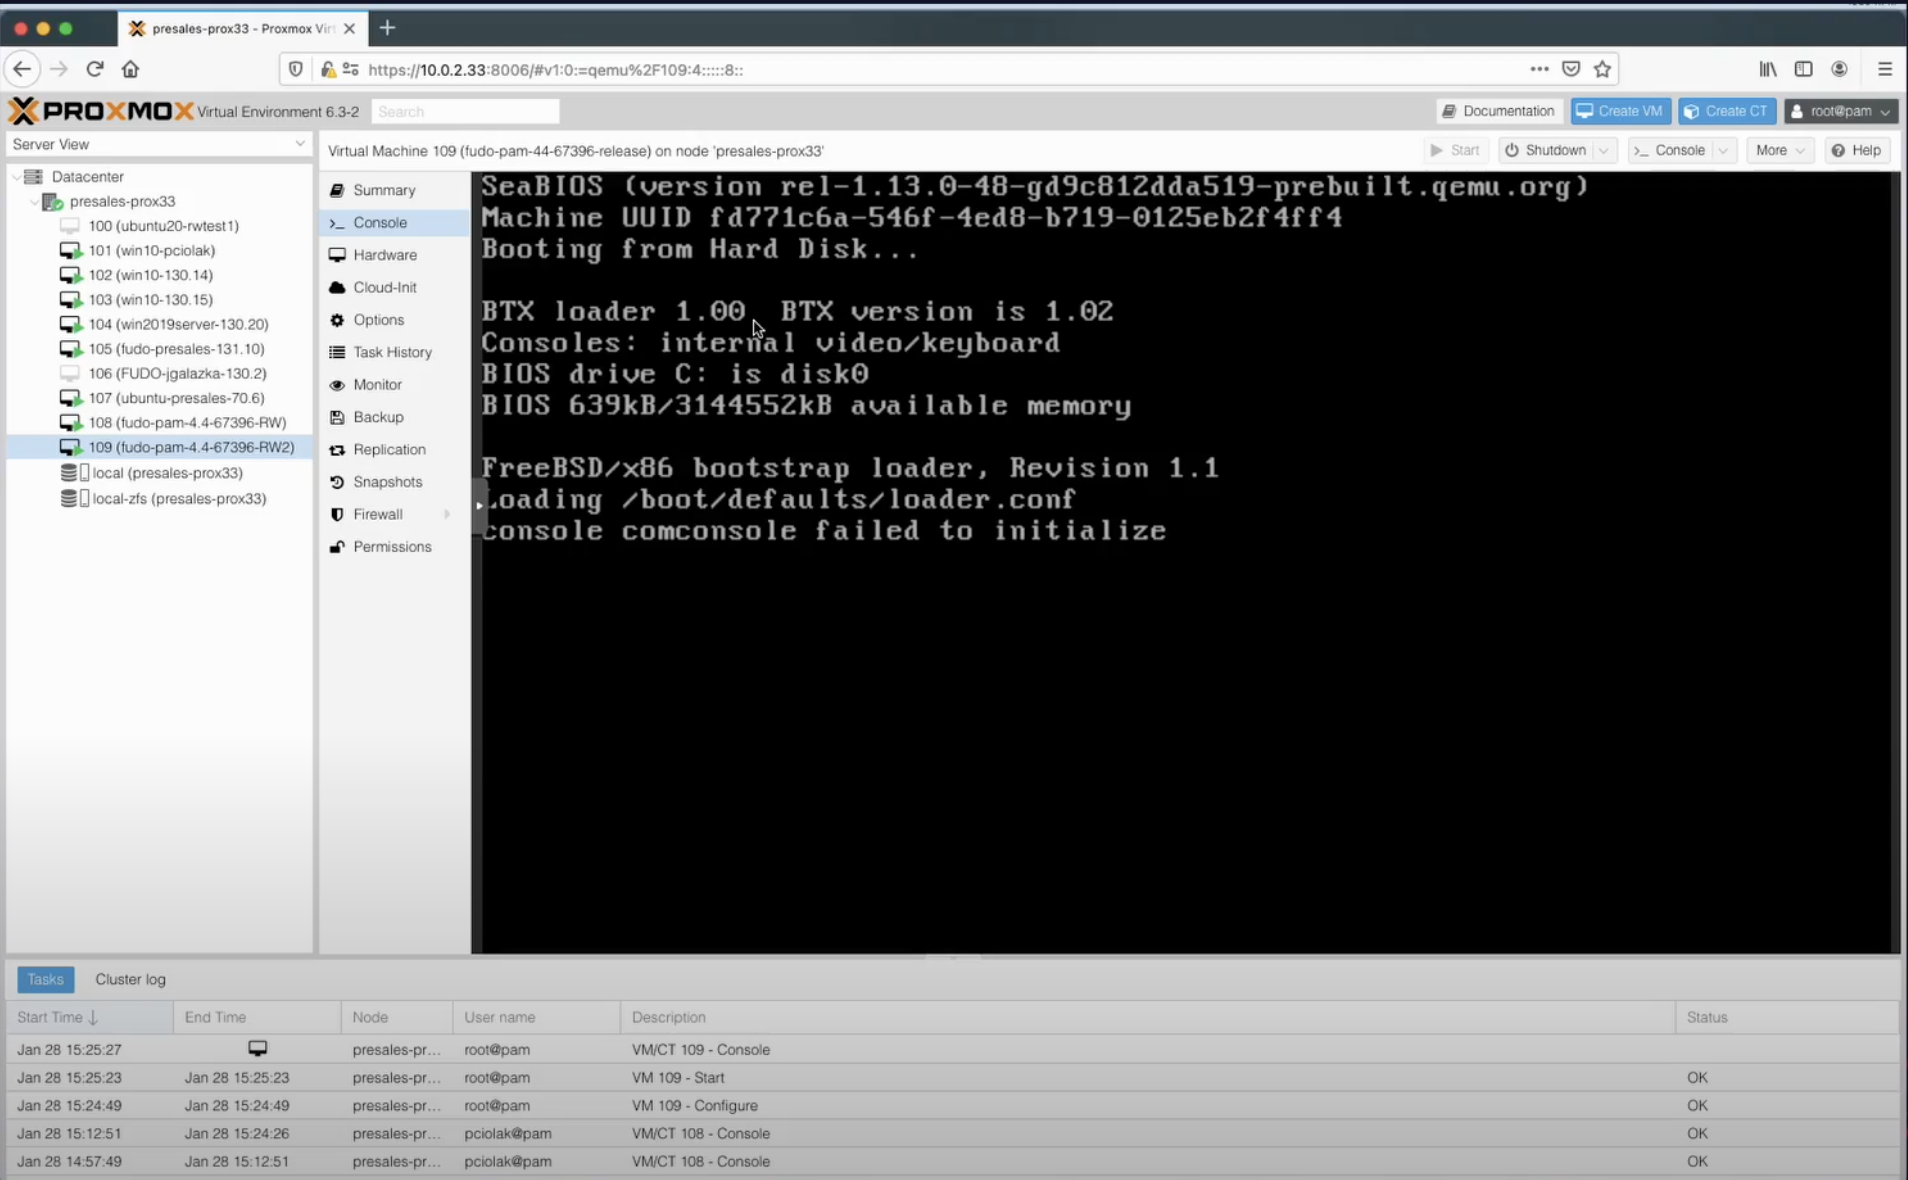
Task: Open the Hardware panel
Action: [x=384, y=255]
